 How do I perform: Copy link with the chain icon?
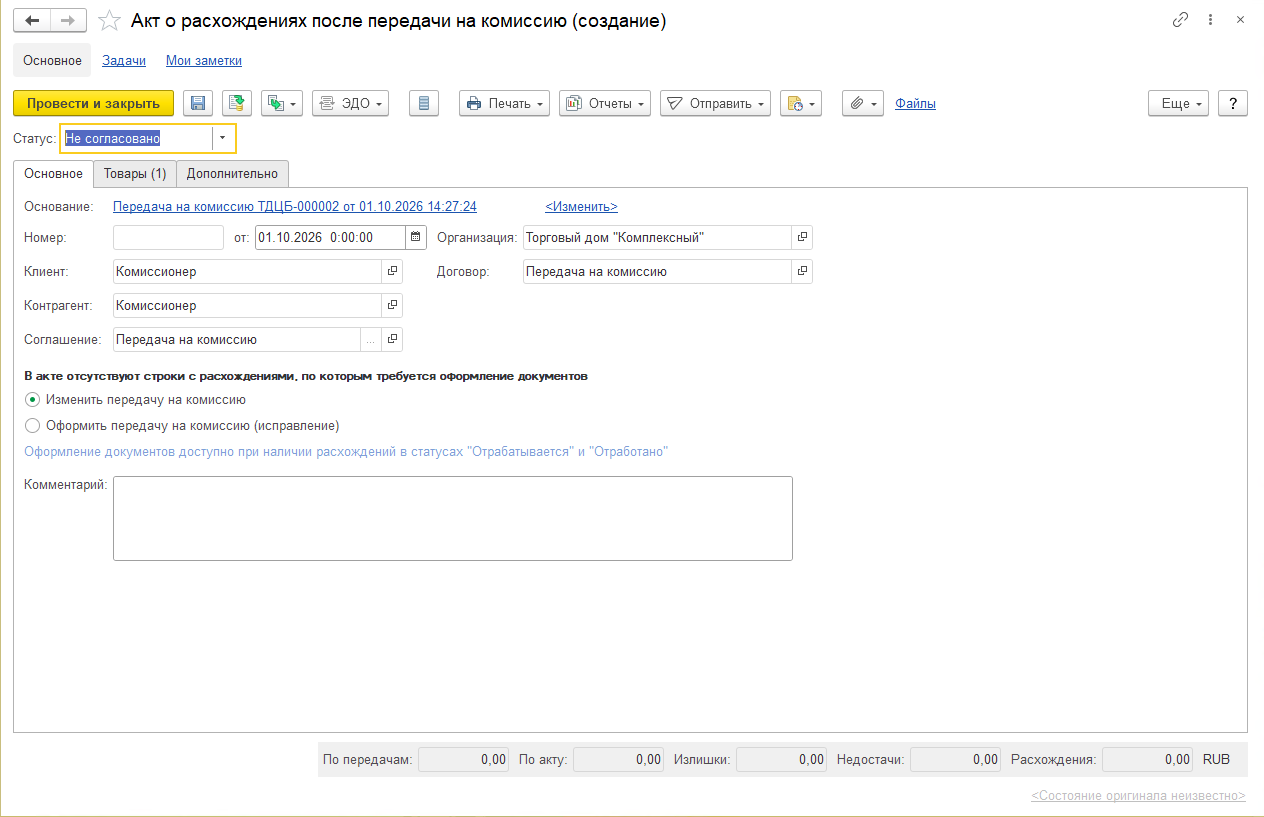pos(1181,20)
